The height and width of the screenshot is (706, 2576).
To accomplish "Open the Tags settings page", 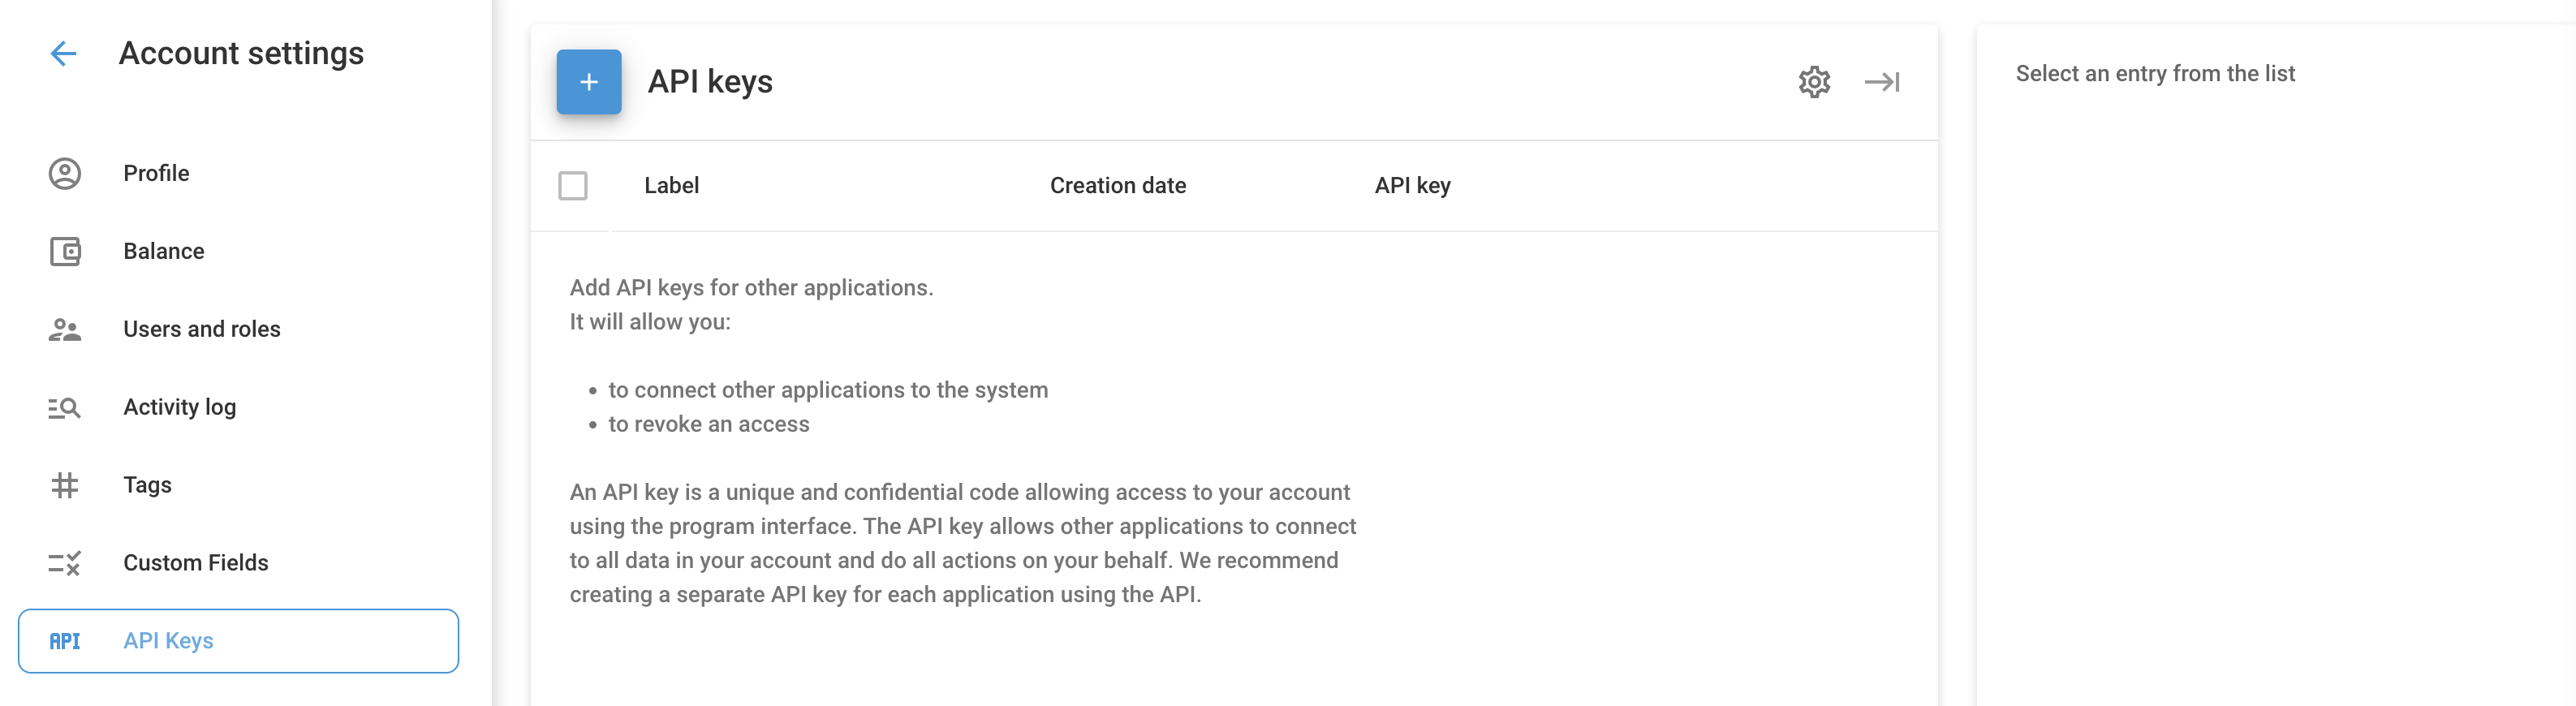I will [148, 486].
